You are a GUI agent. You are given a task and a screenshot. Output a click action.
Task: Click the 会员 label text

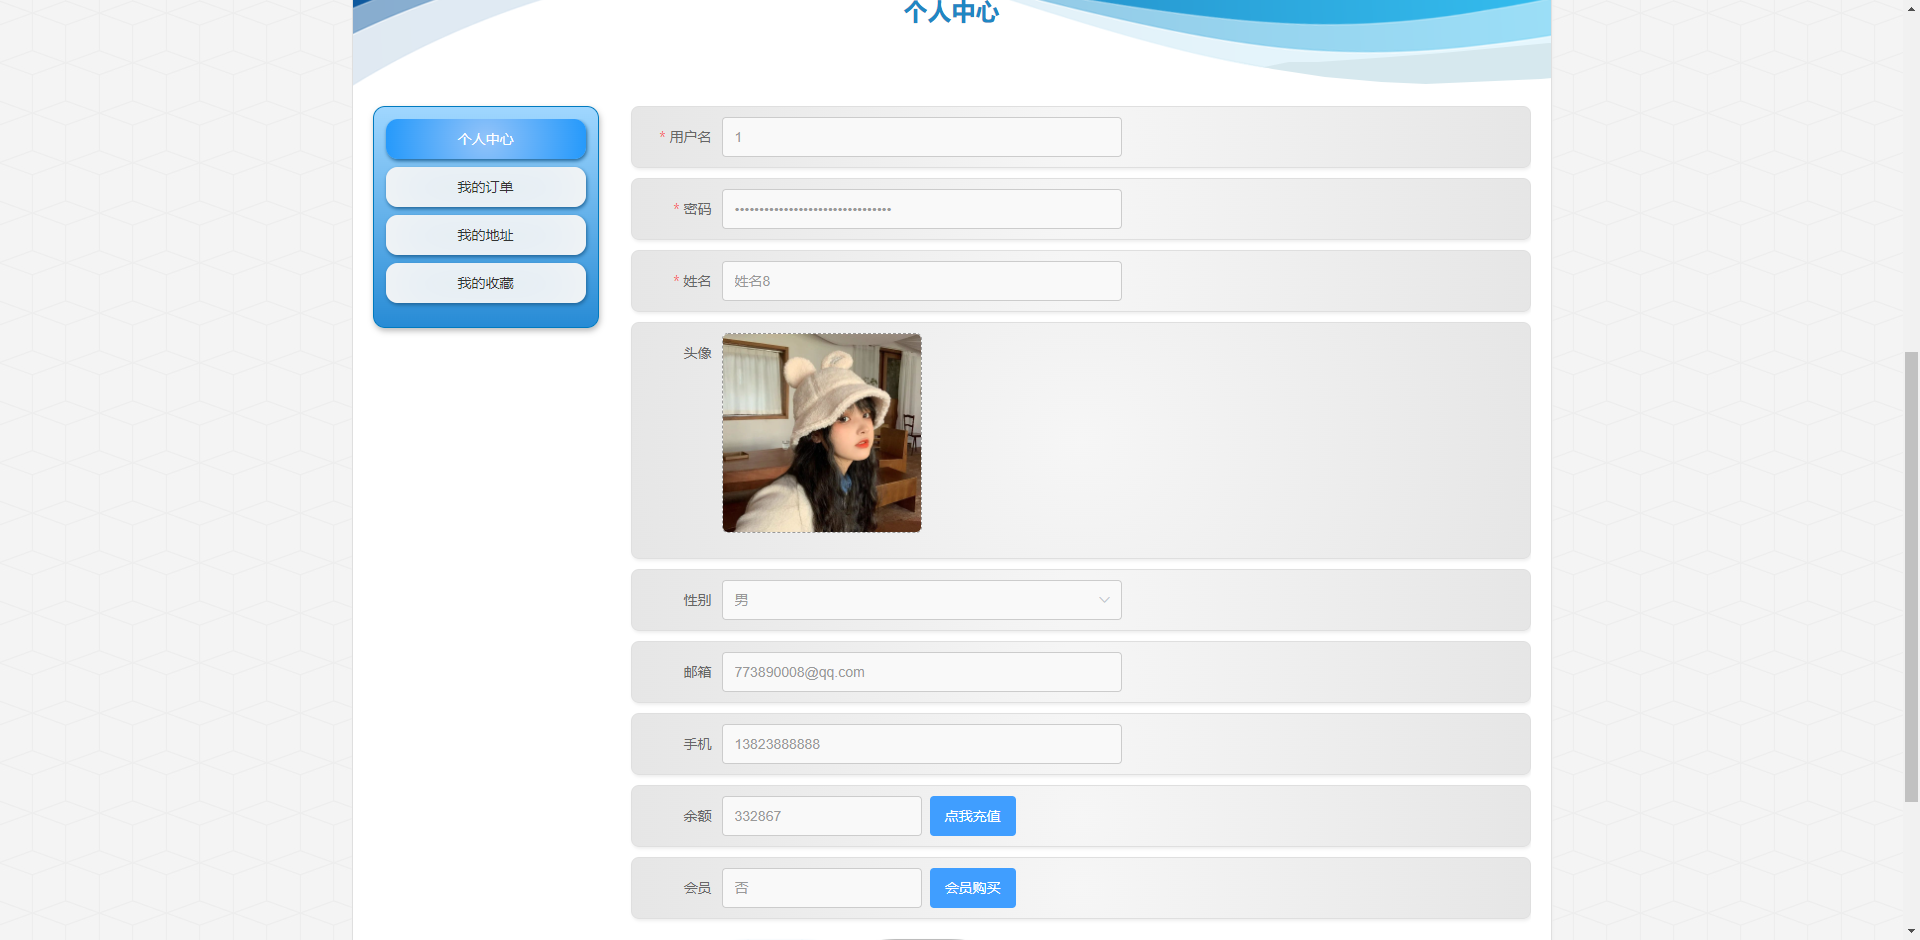pyautogui.click(x=697, y=888)
